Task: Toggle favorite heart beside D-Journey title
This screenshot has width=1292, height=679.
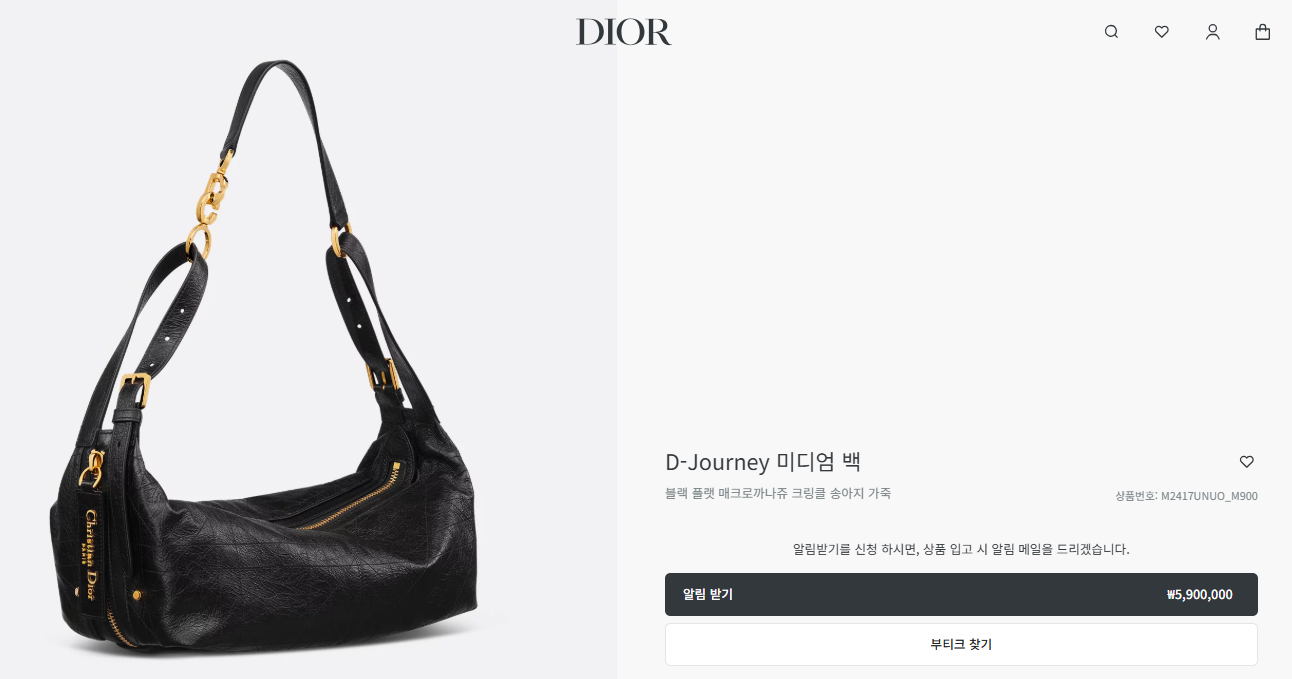Action: (1246, 462)
